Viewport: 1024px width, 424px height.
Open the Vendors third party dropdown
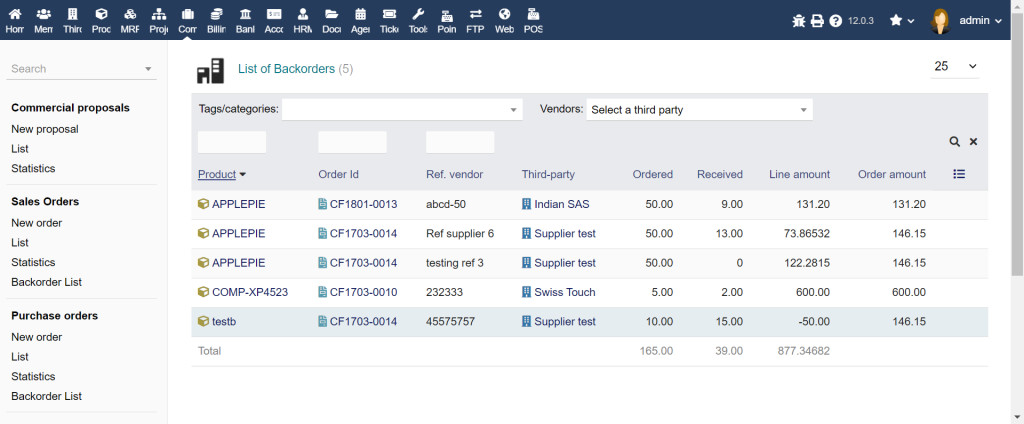click(x=699, y=110)
